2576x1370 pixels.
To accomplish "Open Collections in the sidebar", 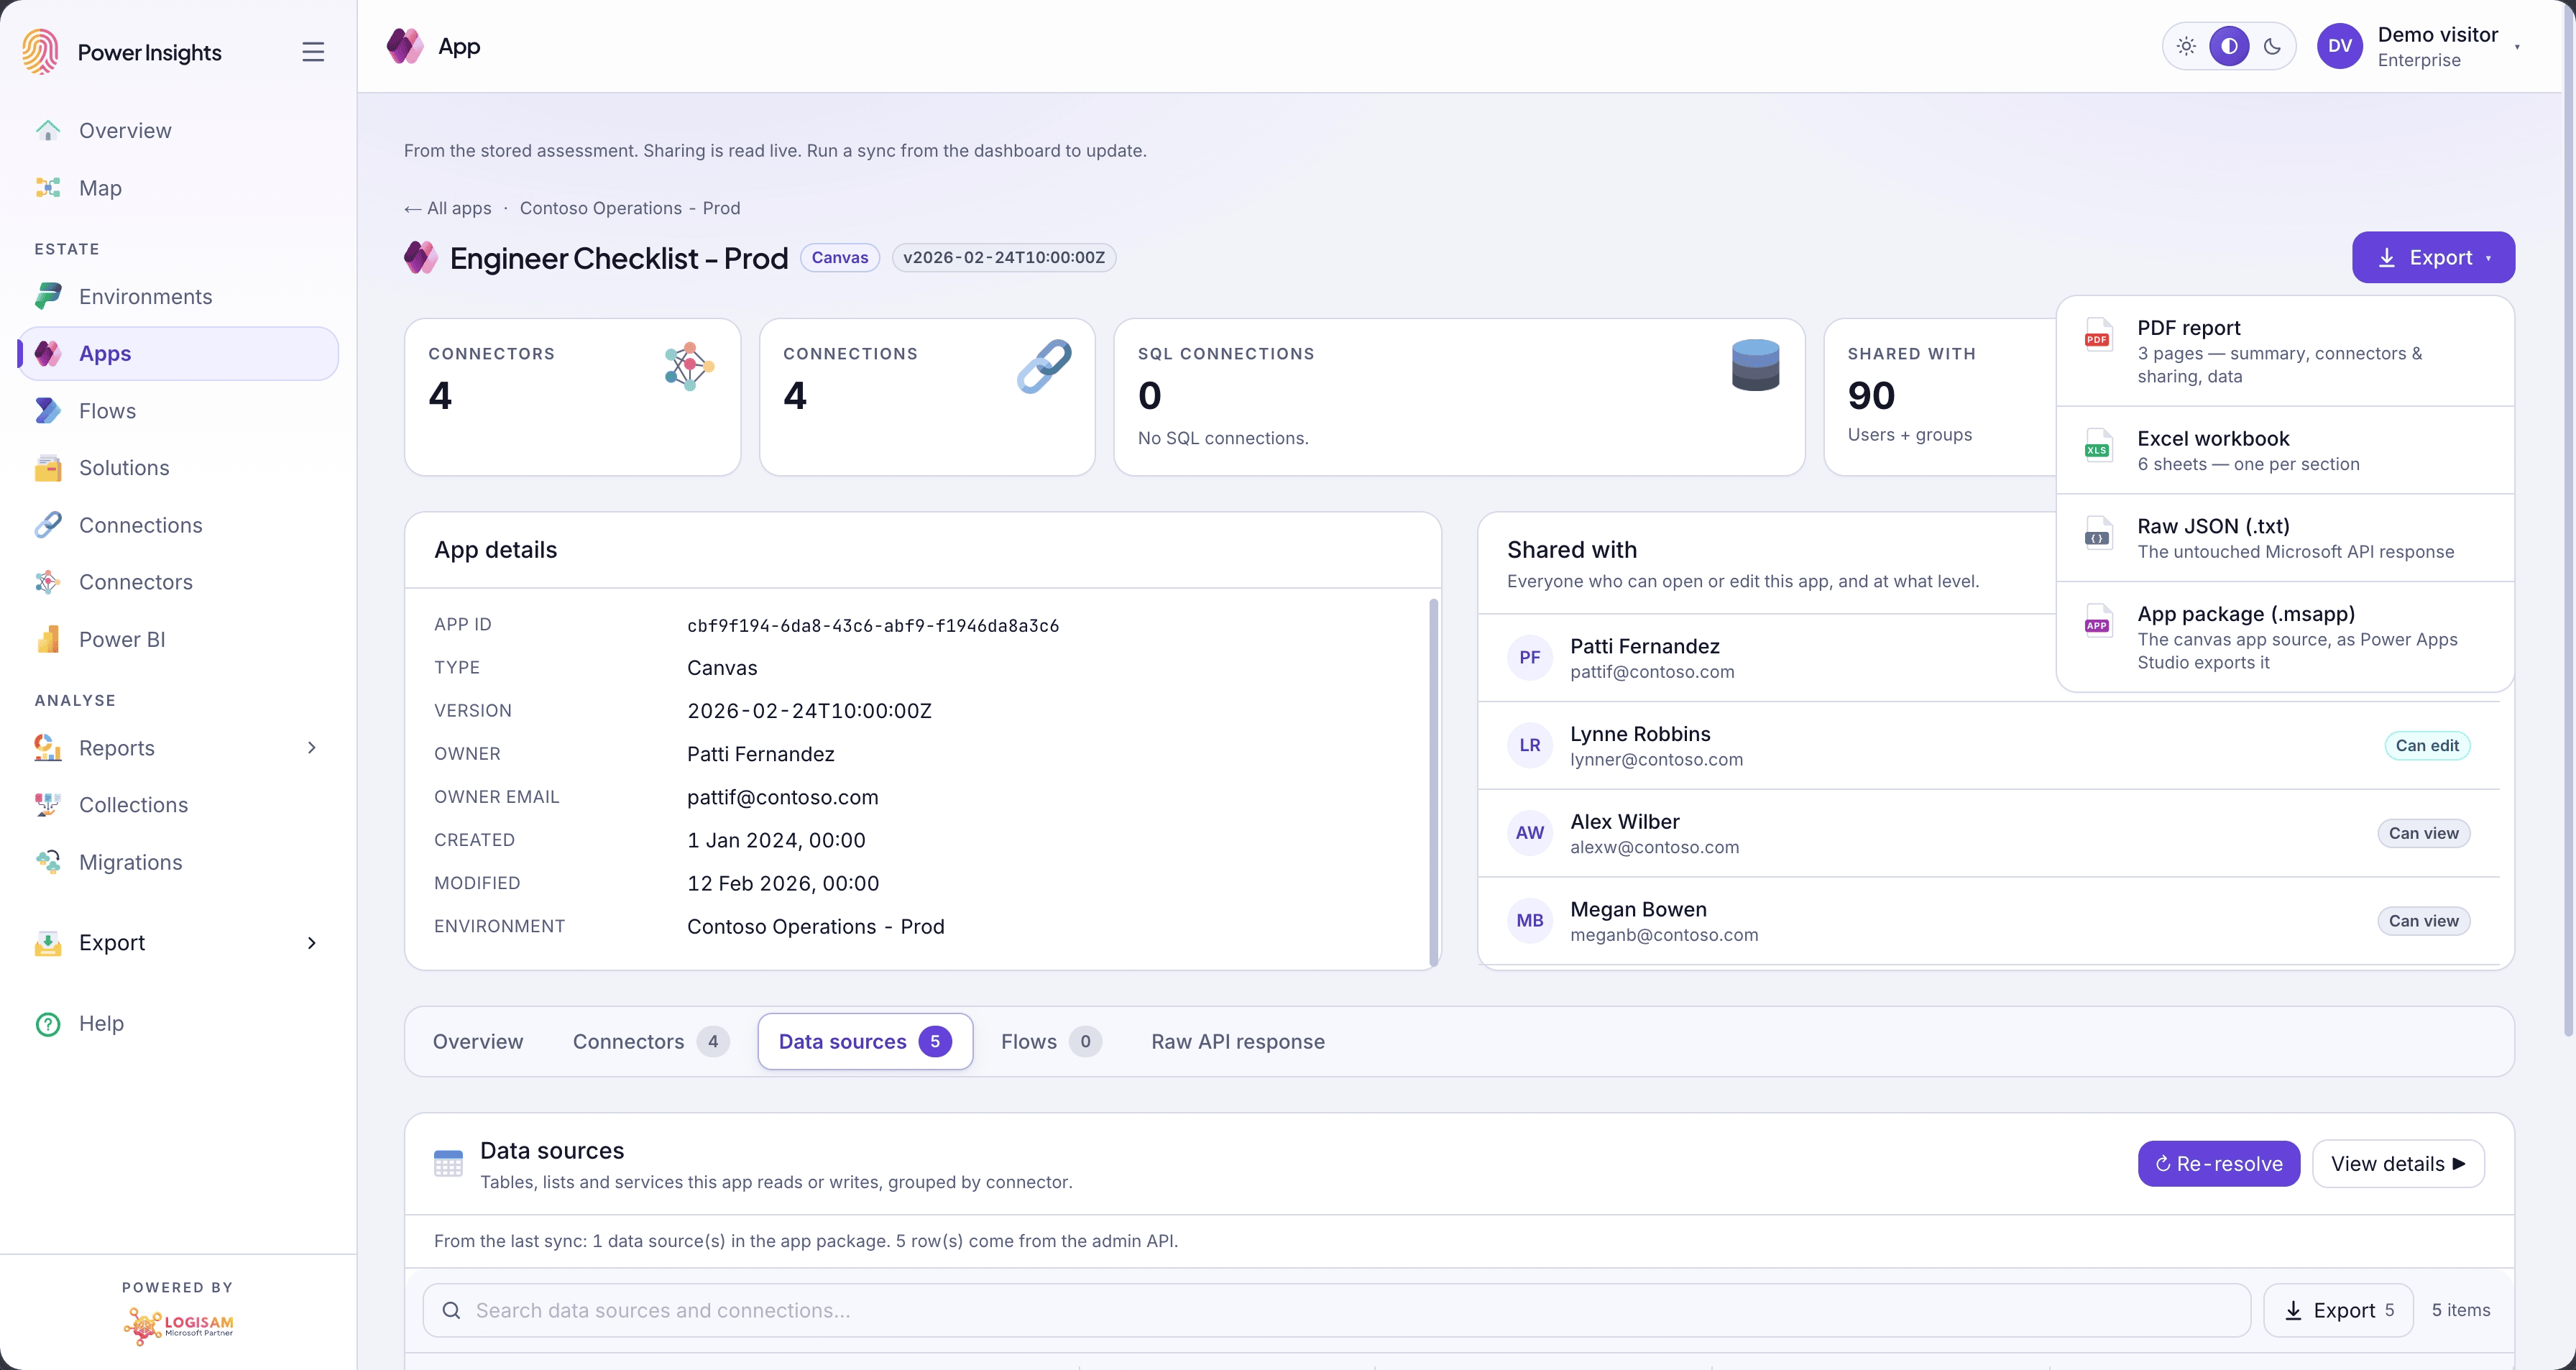I will [178, 805].
